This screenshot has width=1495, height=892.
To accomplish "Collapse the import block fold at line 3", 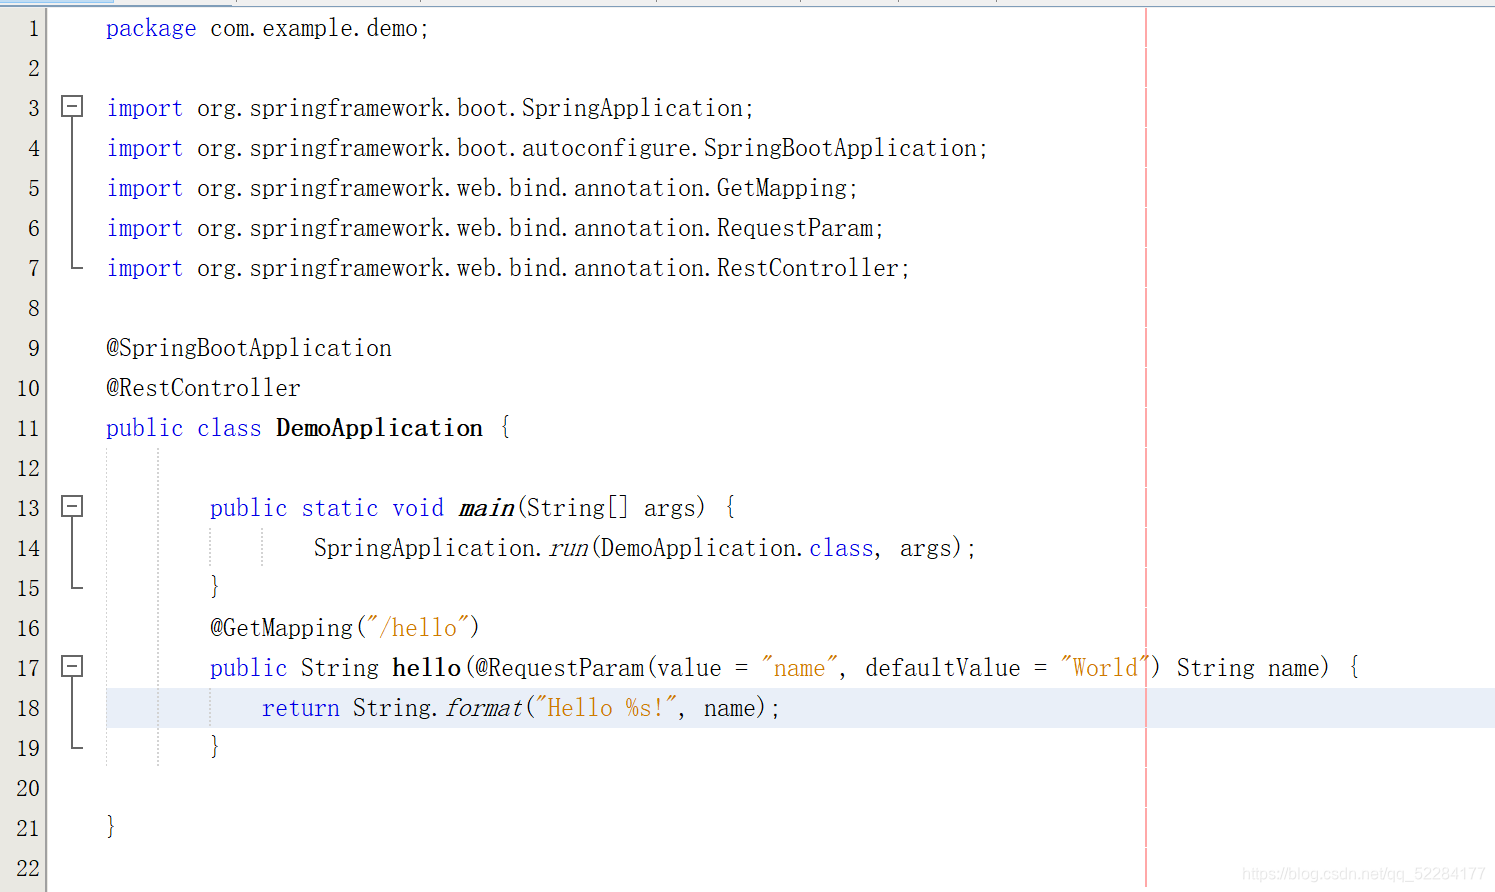I will (72, 106).
